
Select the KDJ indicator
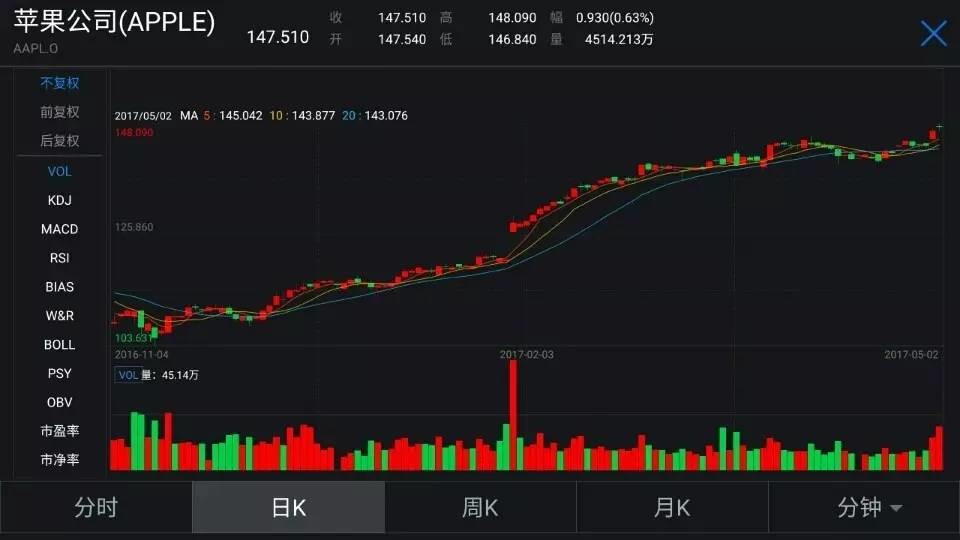(59, 200)
